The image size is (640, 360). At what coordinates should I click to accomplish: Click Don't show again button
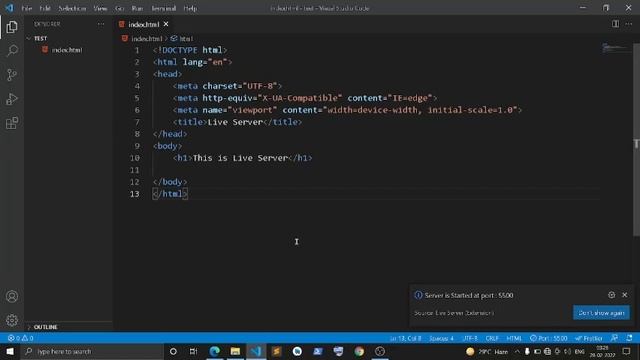click(601, 313)
